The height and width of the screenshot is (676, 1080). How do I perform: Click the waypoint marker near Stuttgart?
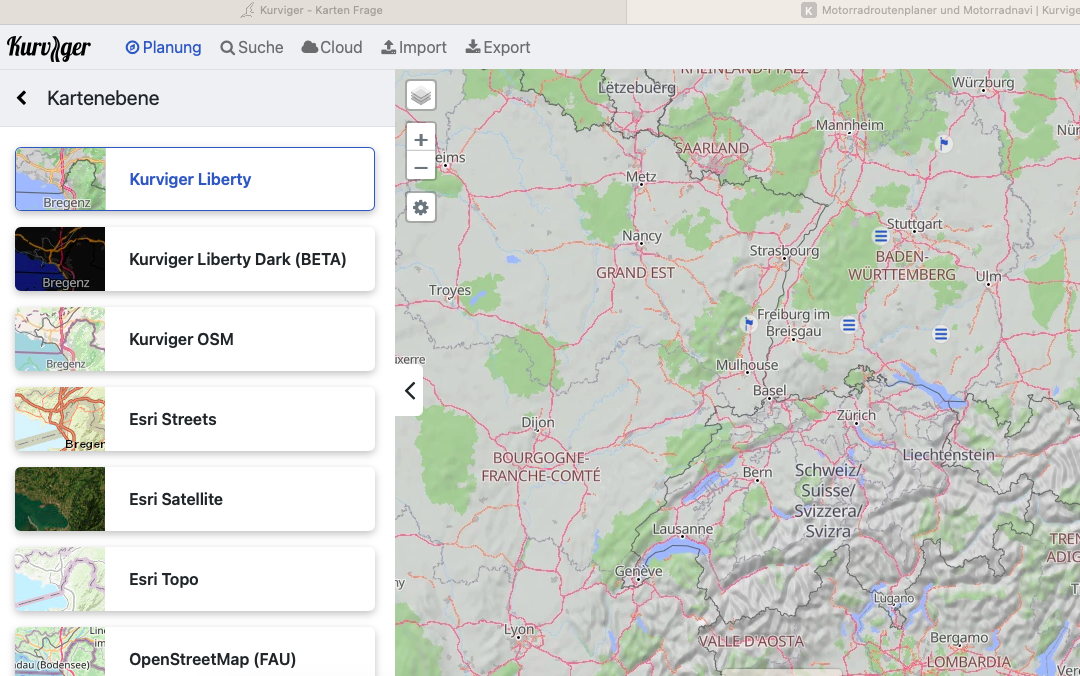(880, 236)
